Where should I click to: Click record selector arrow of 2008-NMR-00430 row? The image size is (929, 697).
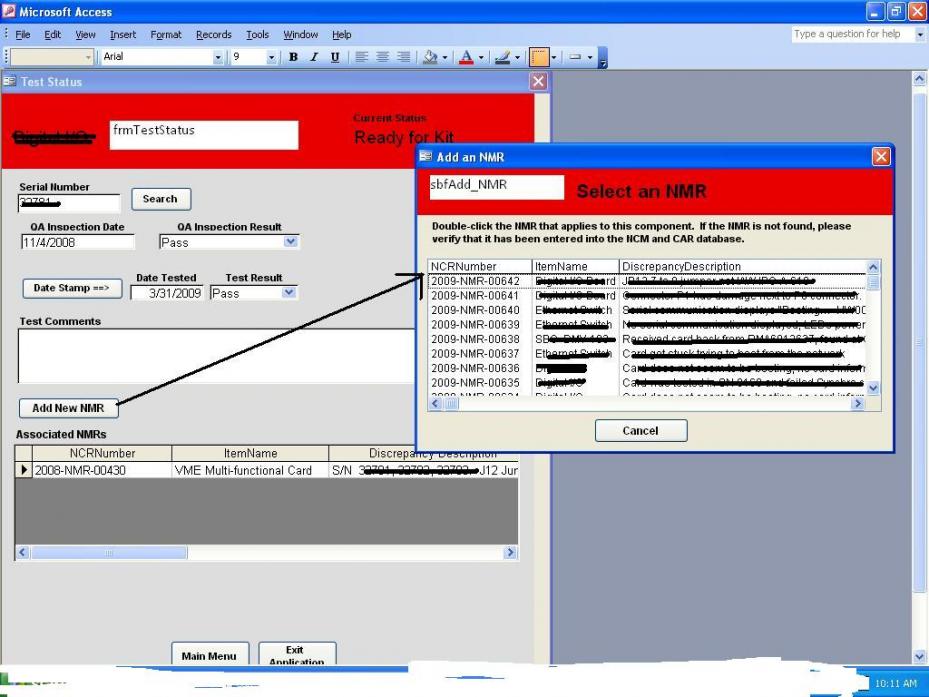click(24, 470)
